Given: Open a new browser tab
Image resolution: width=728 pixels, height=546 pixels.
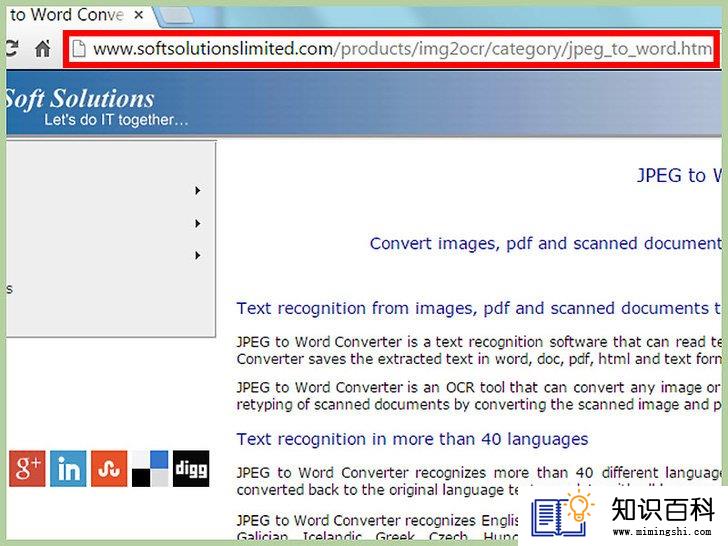Looking at the screenshot, I should (176, 16).
